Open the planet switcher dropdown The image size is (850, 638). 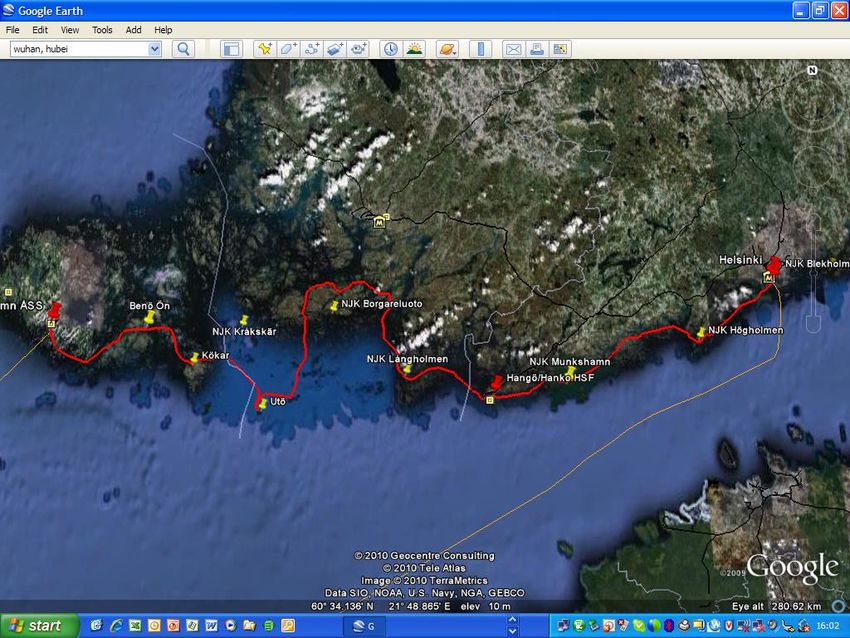tap(447, 49)
